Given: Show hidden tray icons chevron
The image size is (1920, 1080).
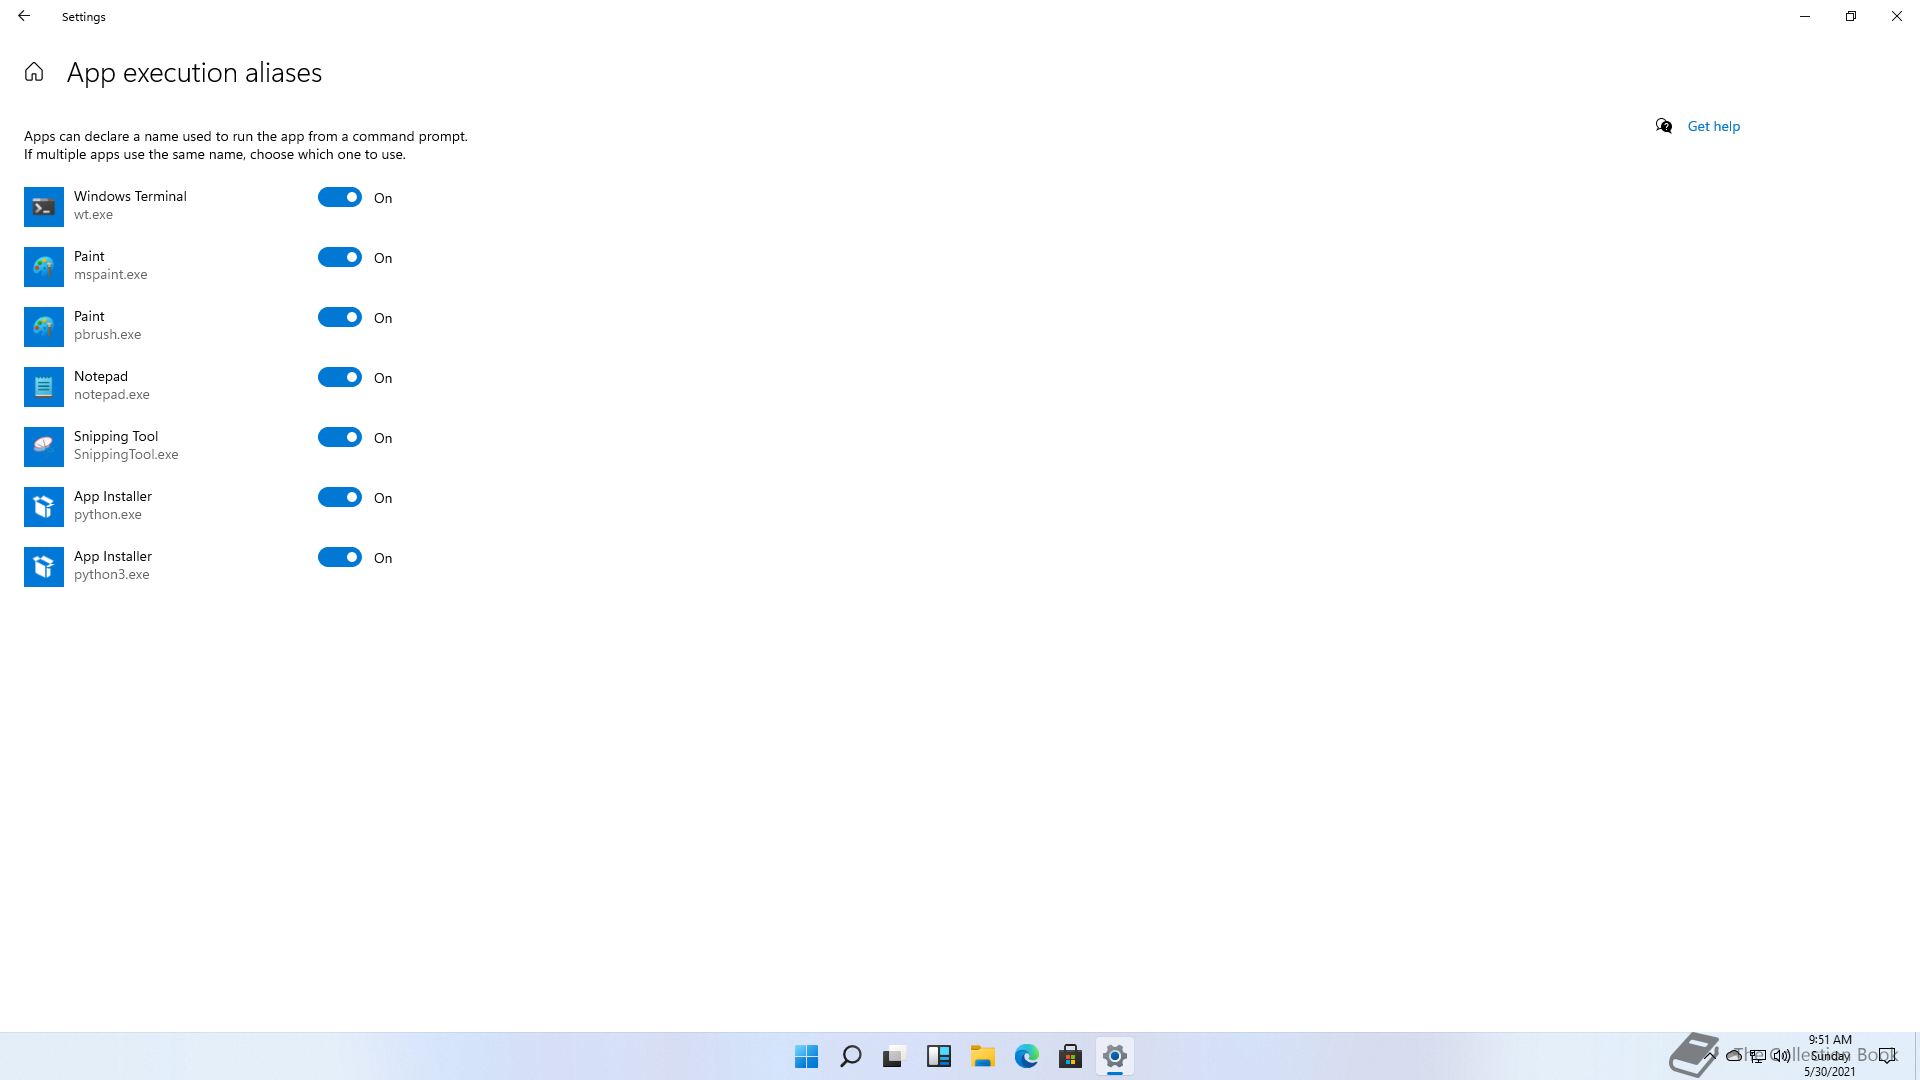Looking at the screenshot, I should click(x=1711, y=1055).
